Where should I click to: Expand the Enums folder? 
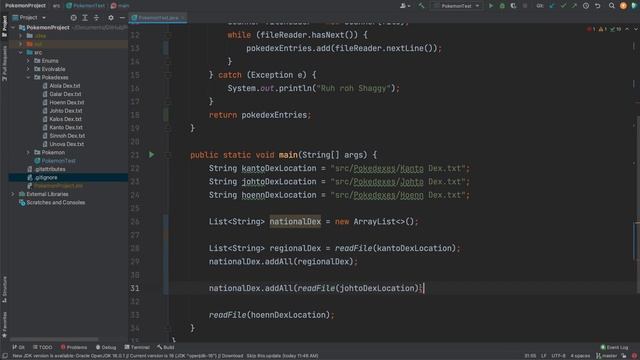click(28, 61)
